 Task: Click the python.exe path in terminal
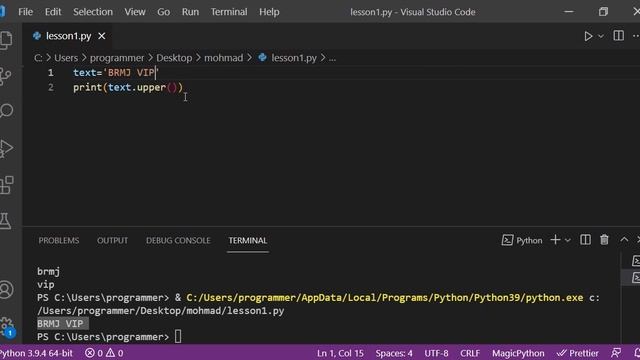coord(384,298)
